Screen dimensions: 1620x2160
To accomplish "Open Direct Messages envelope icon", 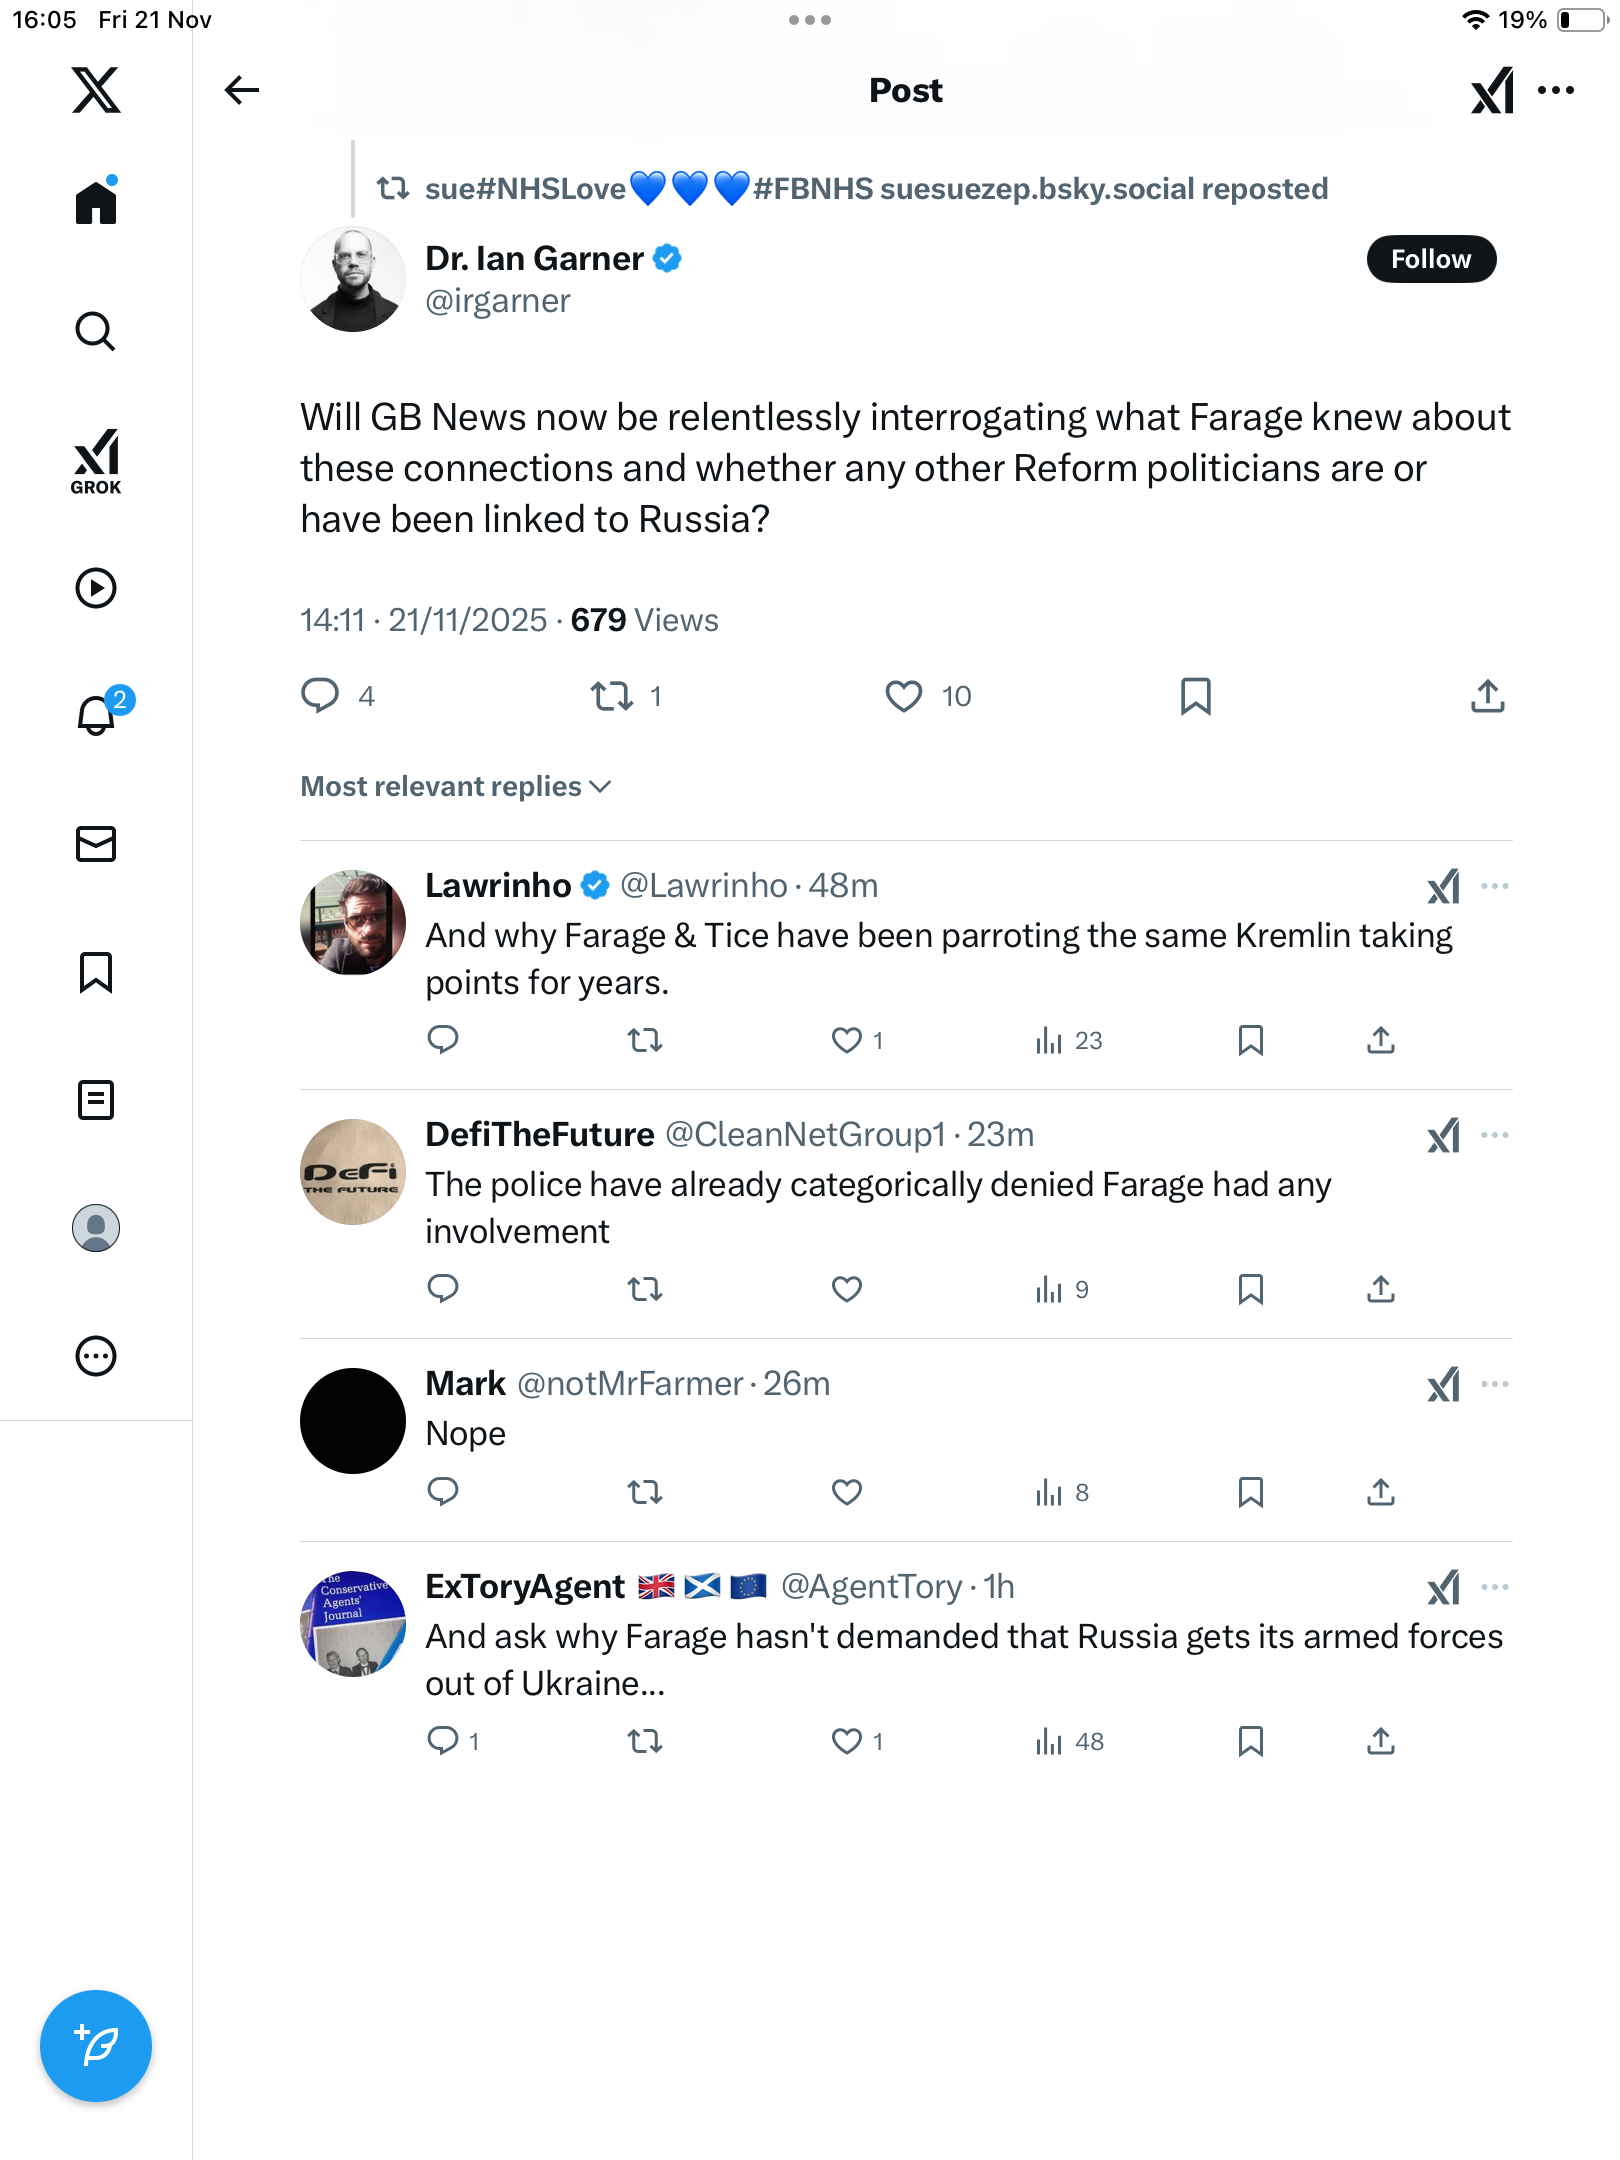I will 96,844.
